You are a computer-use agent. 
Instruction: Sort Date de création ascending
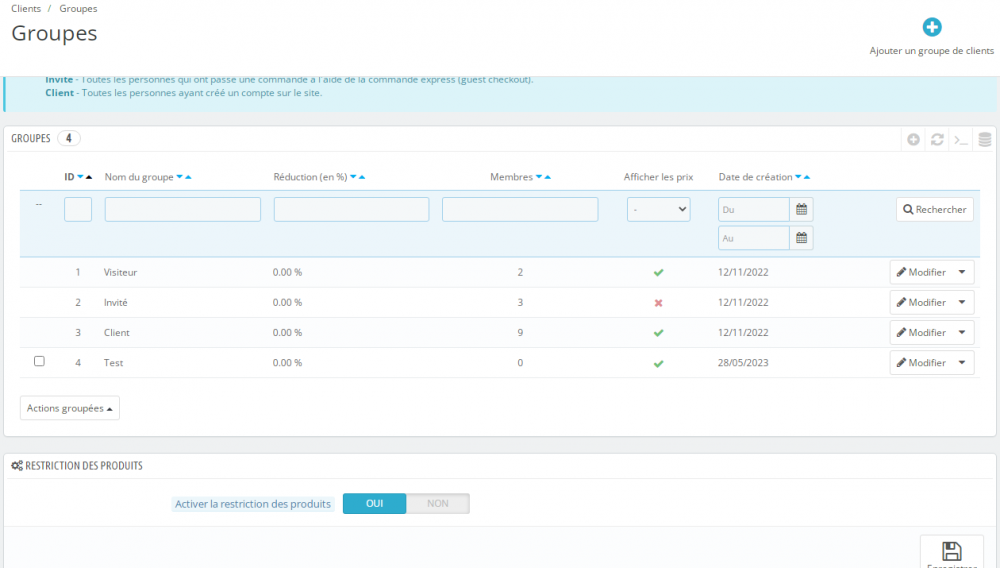(x=807, y=177)
